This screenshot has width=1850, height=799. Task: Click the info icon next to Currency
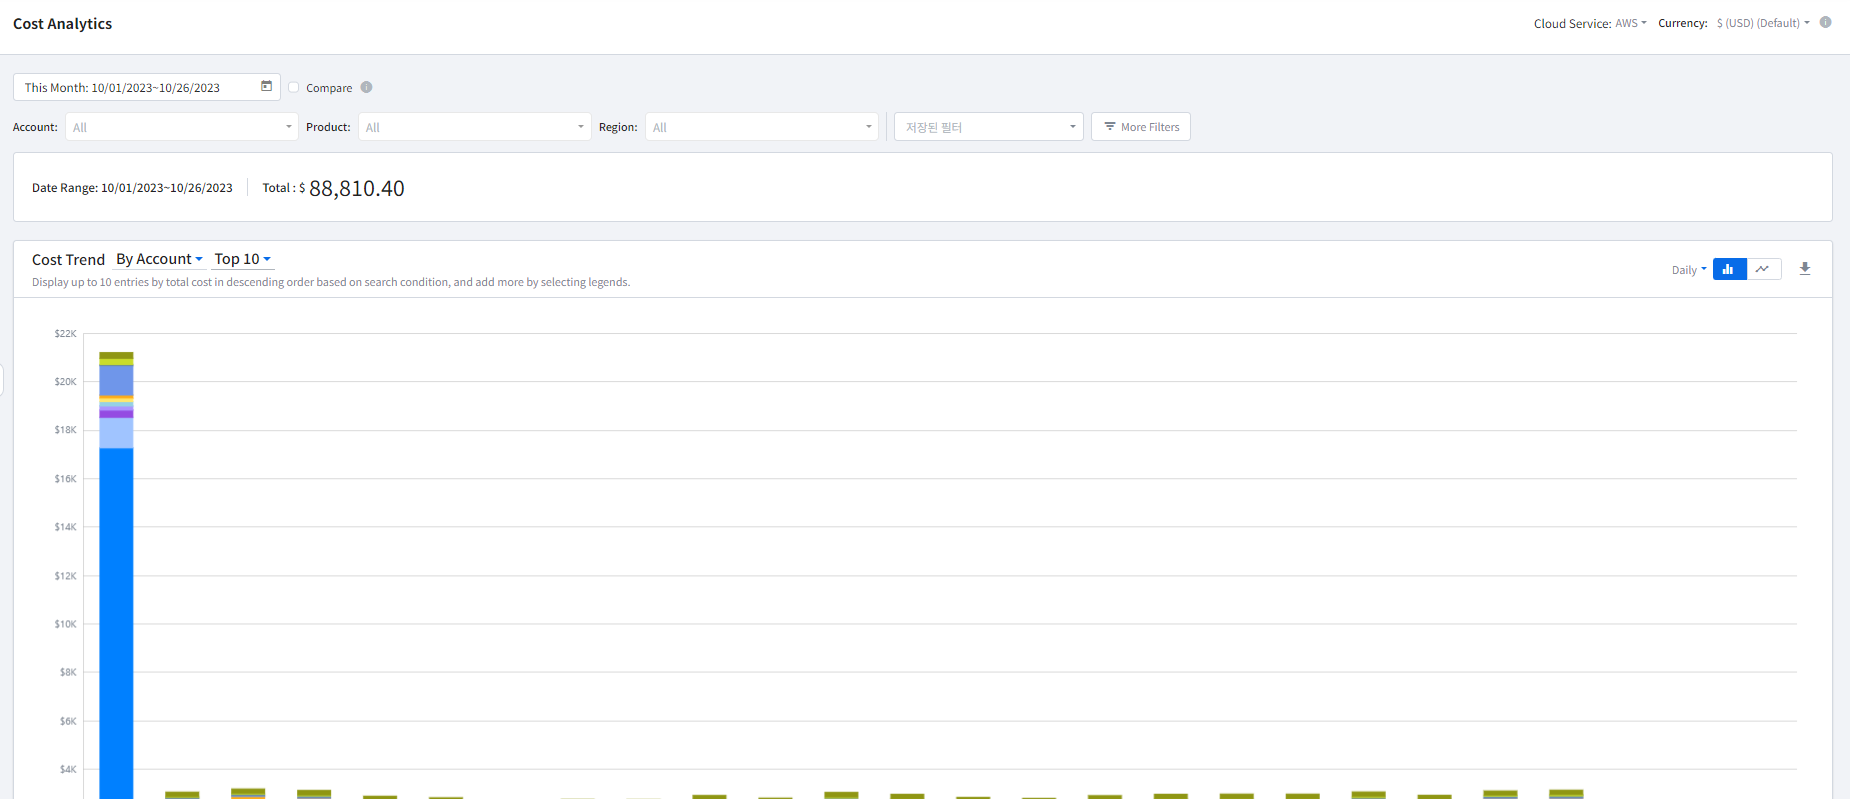point(1825,22)
